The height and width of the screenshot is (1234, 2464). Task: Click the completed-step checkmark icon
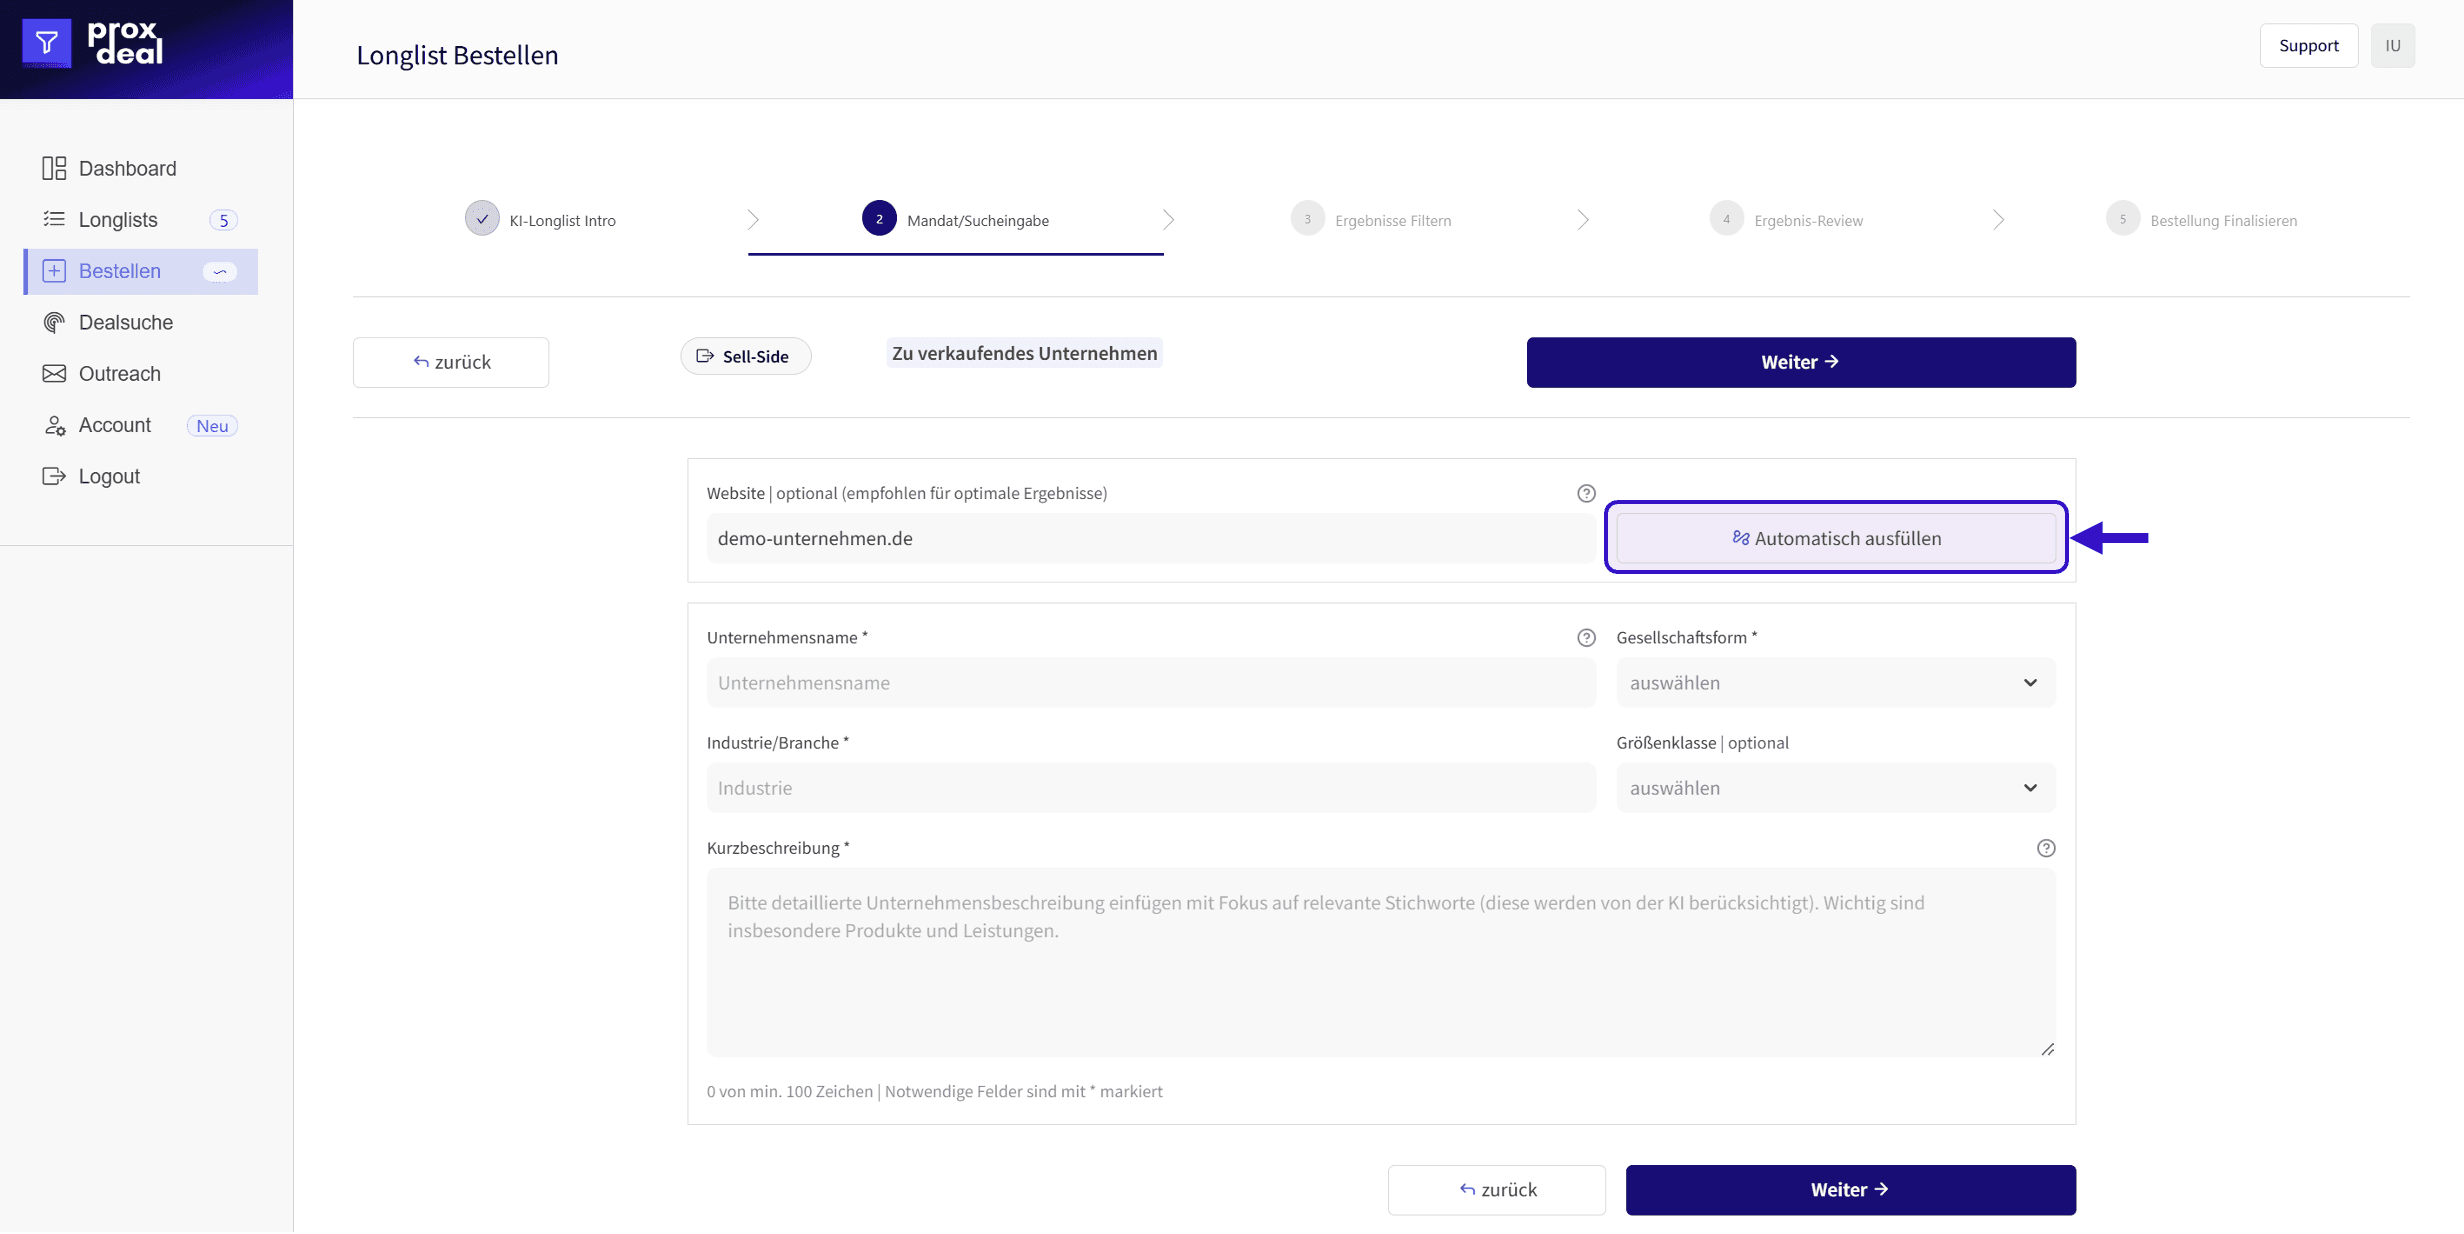482,219
